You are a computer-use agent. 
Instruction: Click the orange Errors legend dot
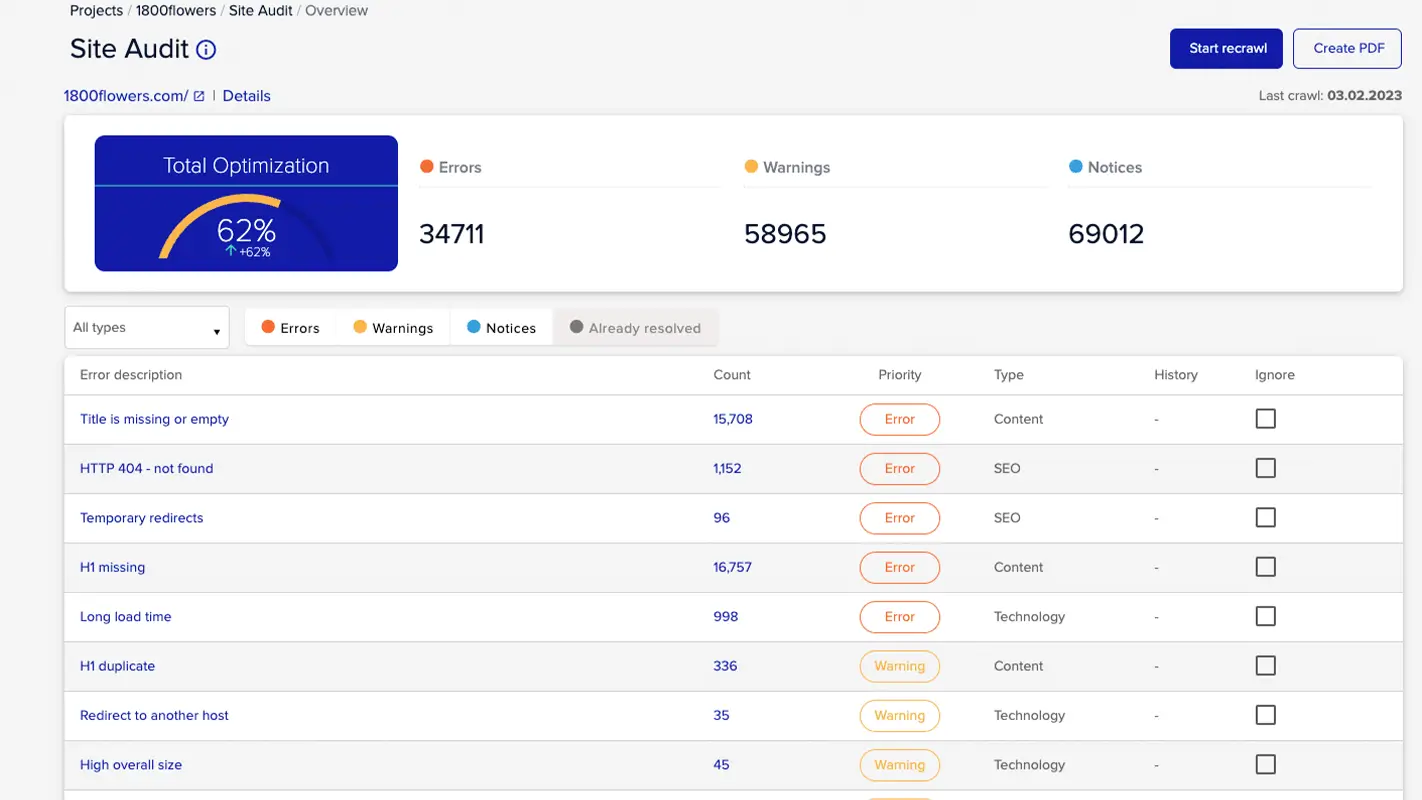pyautogui.click(x=427, y=167)
